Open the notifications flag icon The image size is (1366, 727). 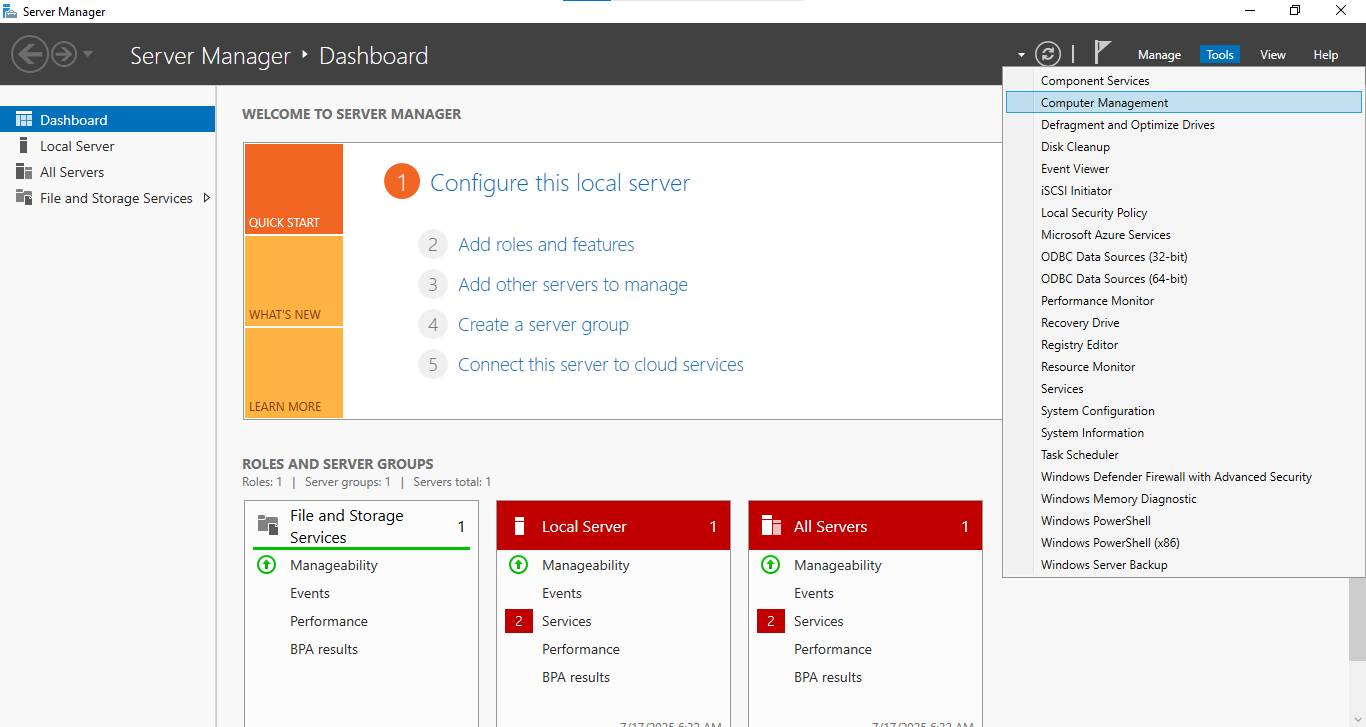(x=1102, y=52)
